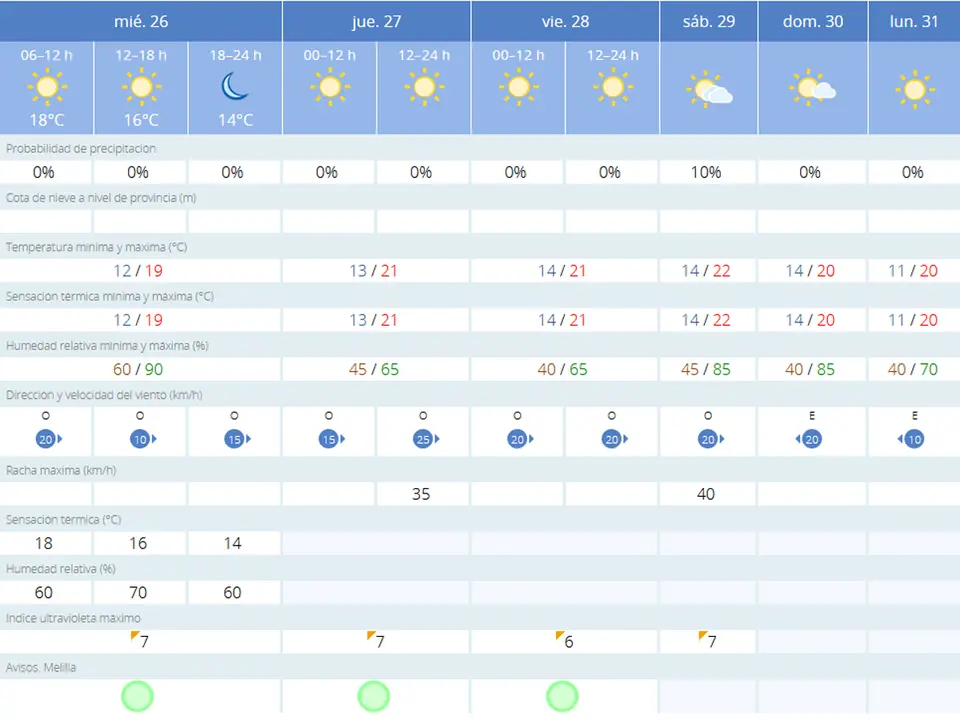
Task: Click the sun icon for mié. 26 06–12 h
Action: pyautogui.click(x=47, y=87)
